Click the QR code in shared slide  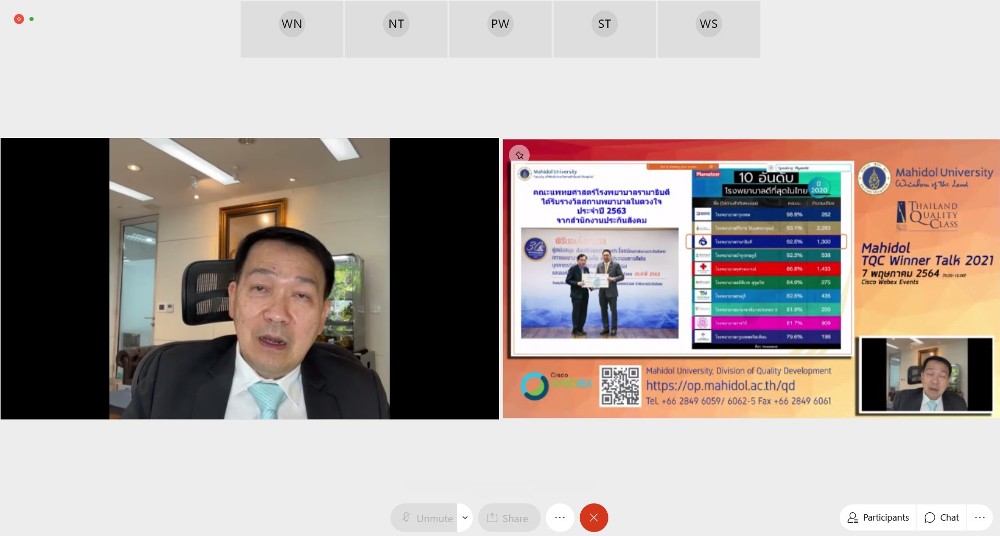619,386
